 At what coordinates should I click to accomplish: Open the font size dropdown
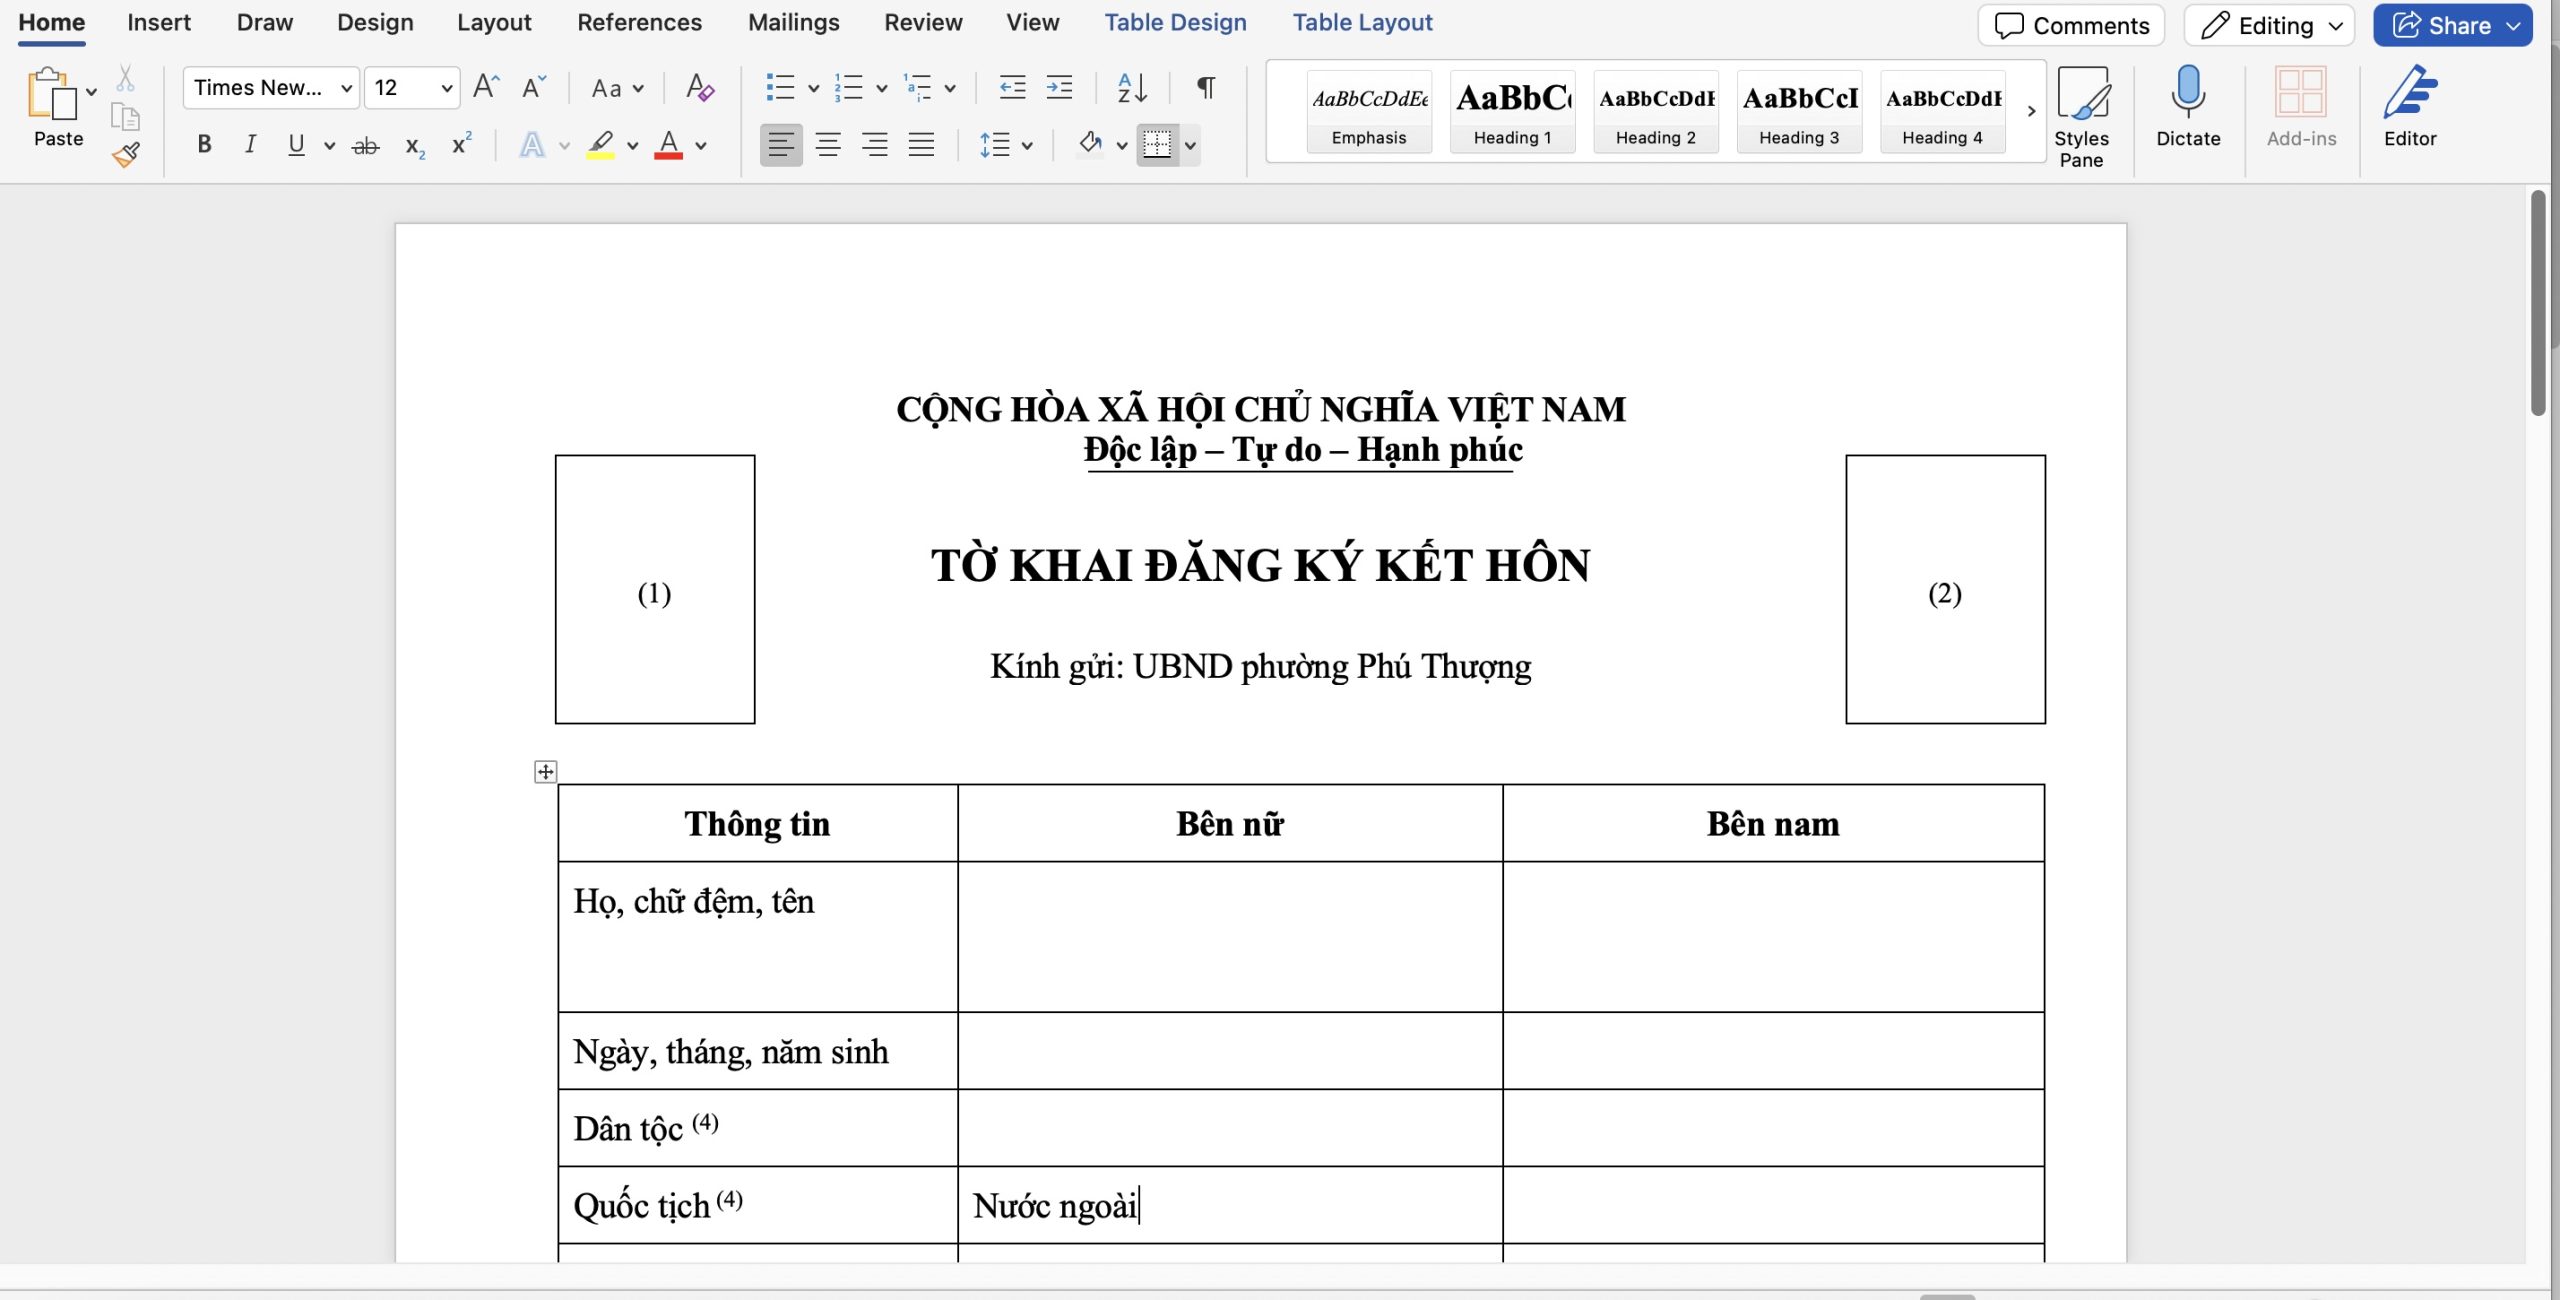click(x=446, y=88)
